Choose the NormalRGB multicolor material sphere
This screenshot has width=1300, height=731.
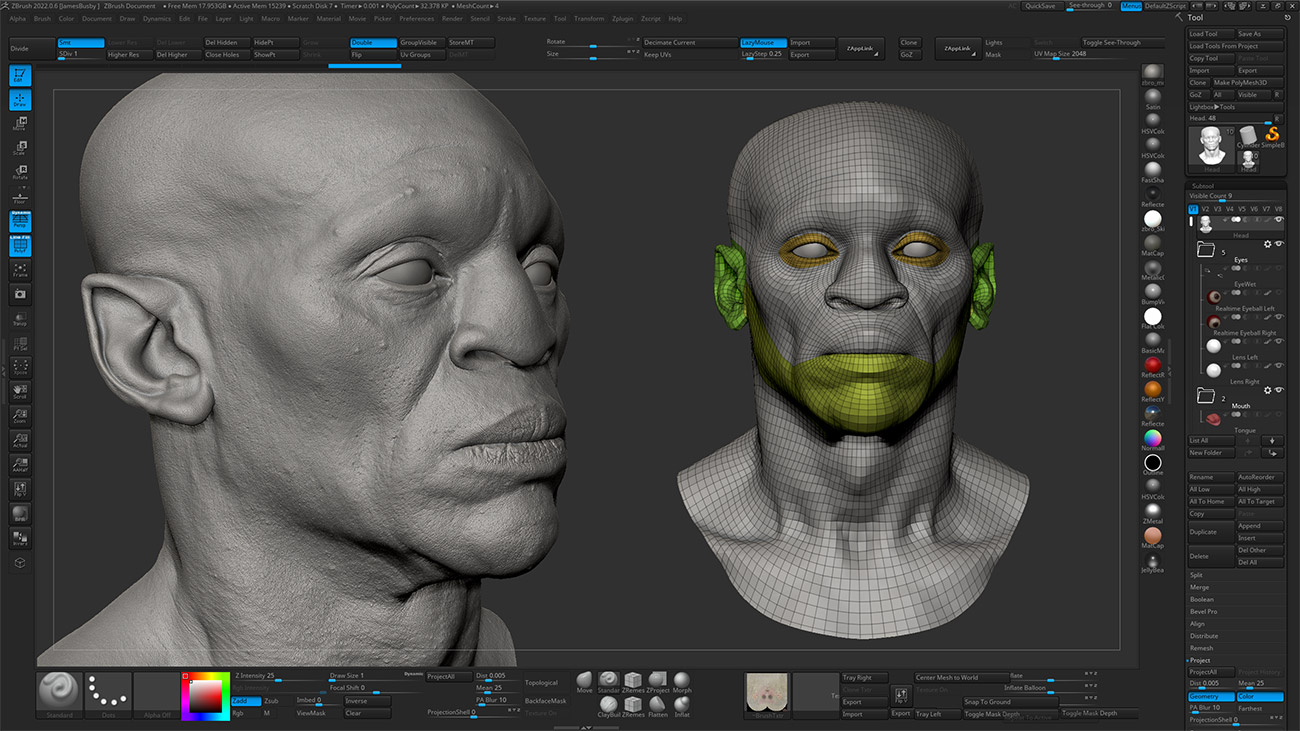coord(1153,439)
